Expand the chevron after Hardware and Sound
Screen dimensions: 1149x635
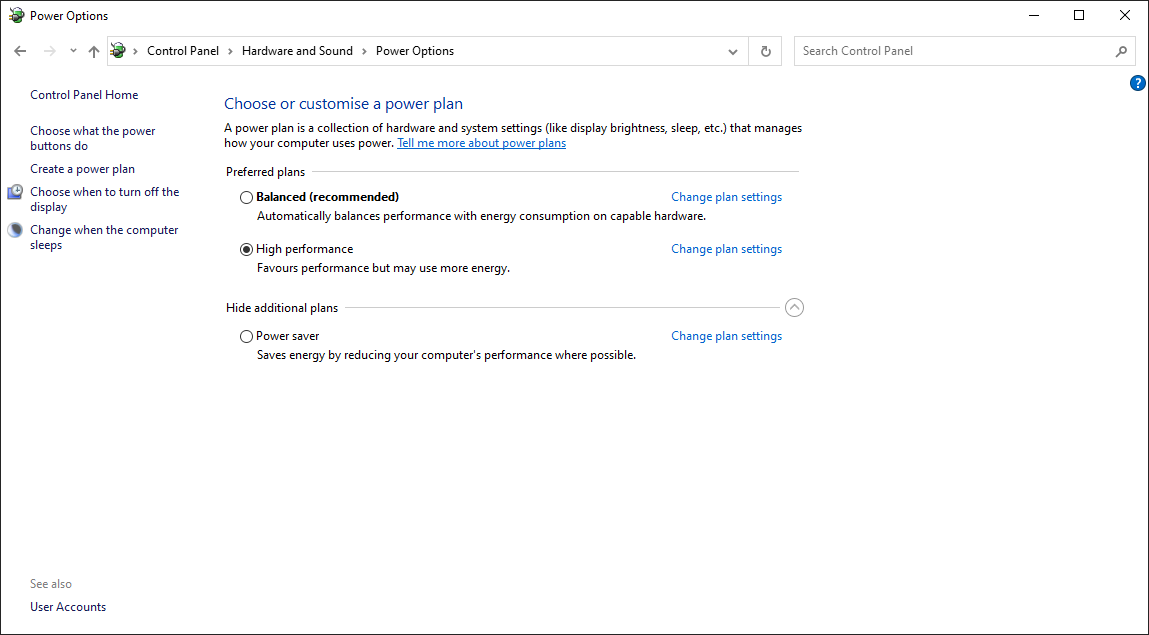364,51
